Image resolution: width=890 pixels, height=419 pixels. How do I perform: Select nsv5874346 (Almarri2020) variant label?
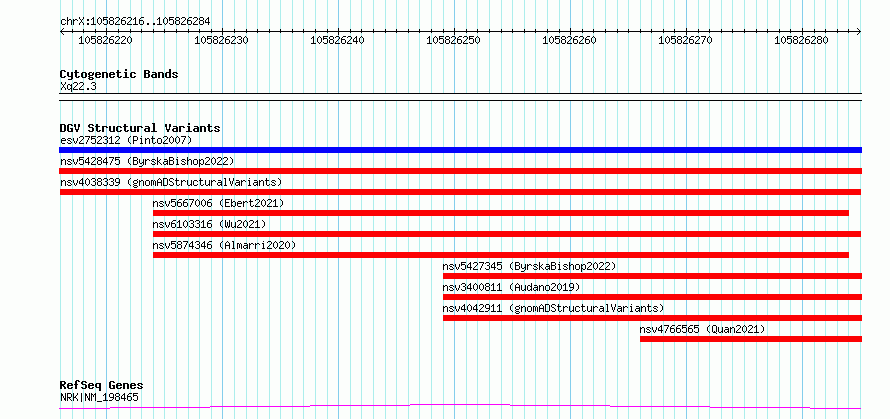tap(224, 245)
